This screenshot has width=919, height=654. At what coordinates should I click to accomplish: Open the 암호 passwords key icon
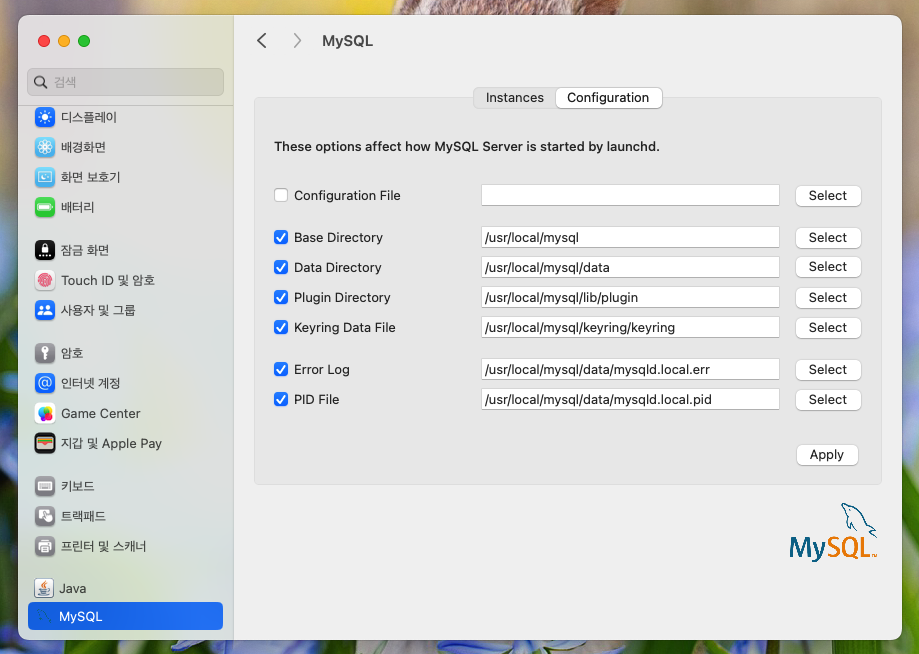click(45, 353)
